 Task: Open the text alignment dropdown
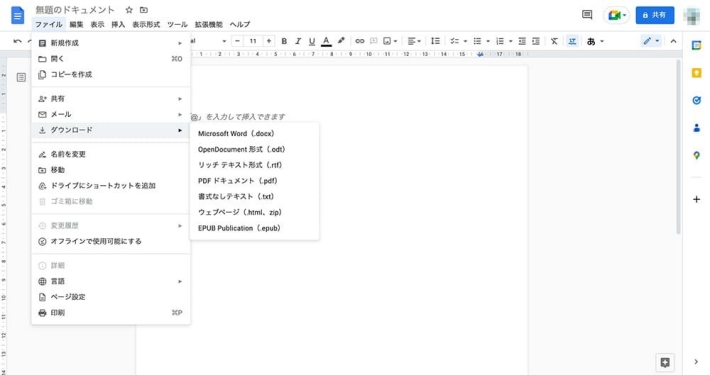coord(414,41)
